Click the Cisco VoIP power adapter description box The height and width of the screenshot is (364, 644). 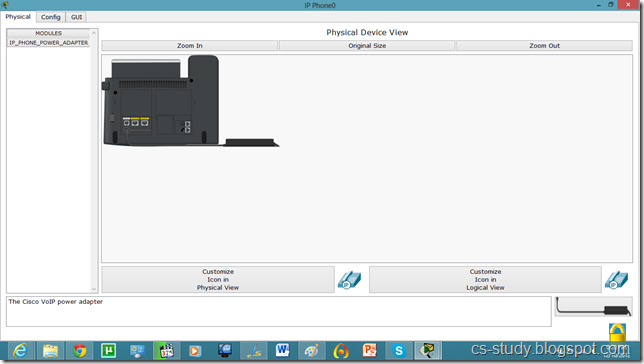[x=278, y=311]
